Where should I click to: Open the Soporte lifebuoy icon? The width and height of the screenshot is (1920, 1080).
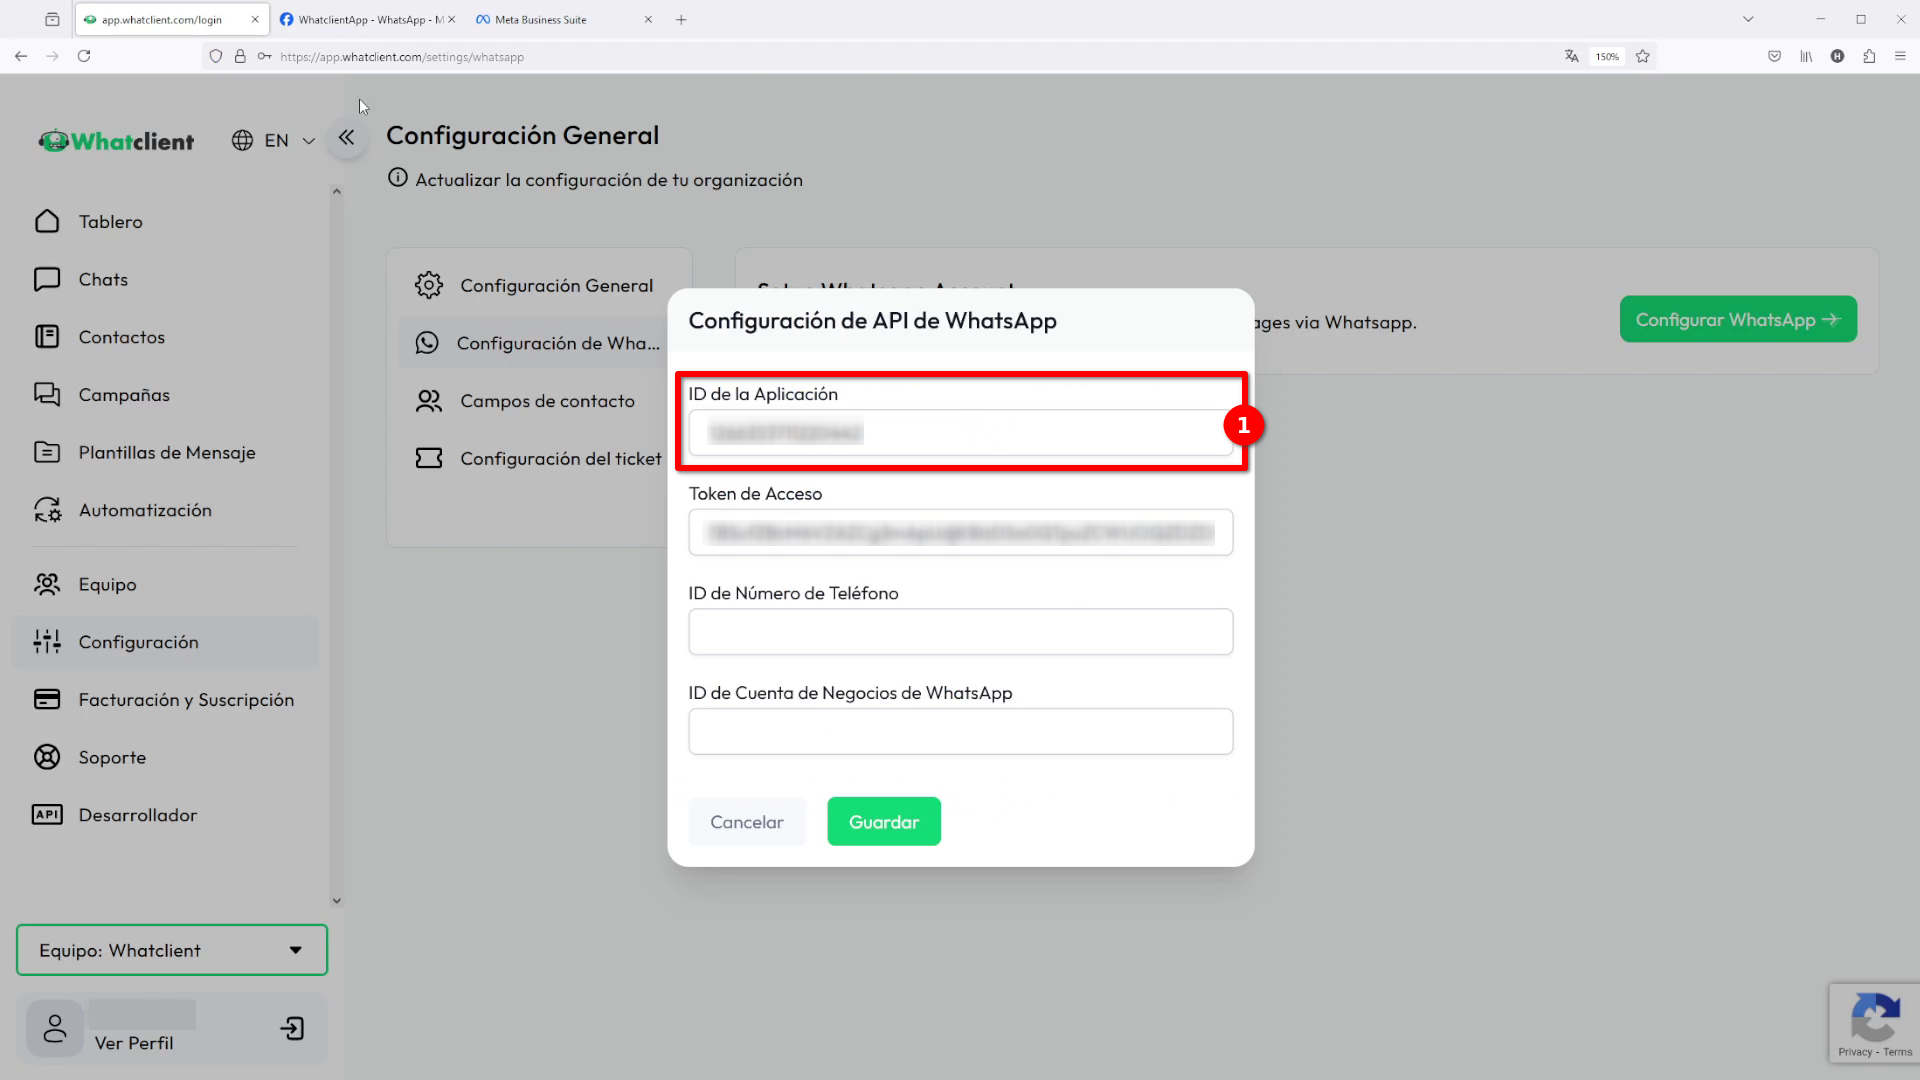point(47,758)
